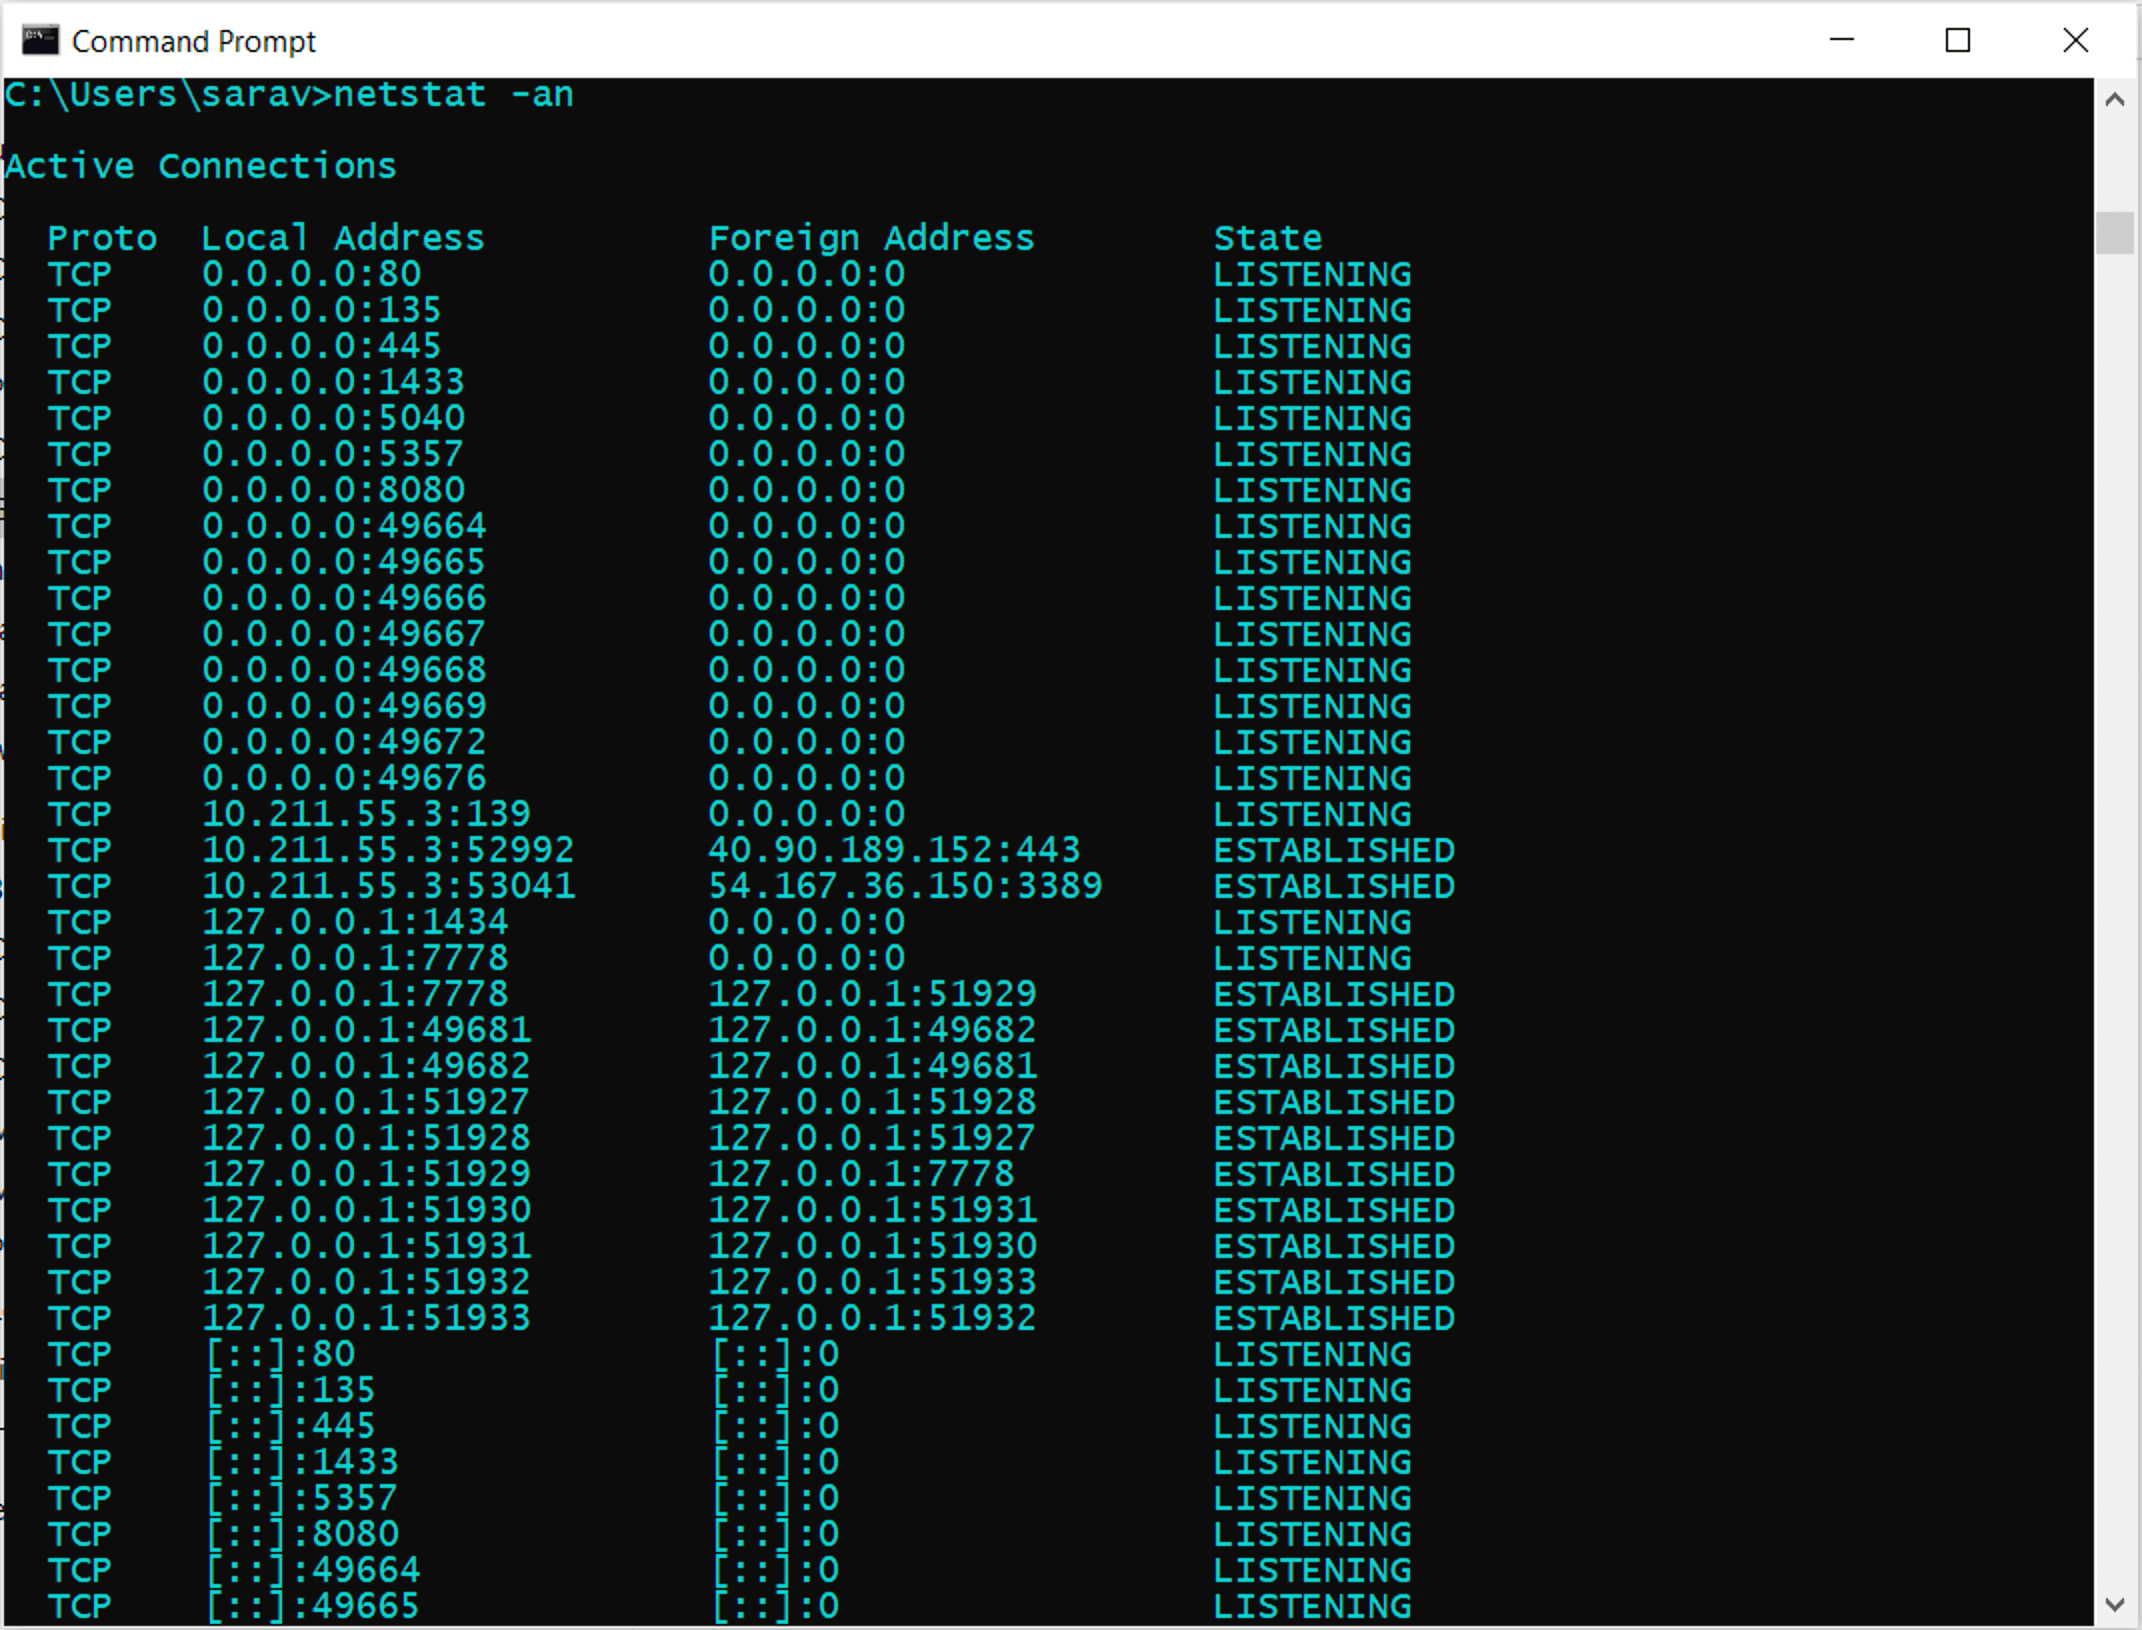Click local address 127.0.0.1:49681
2142x1630 pixels.
(366, 1030)
